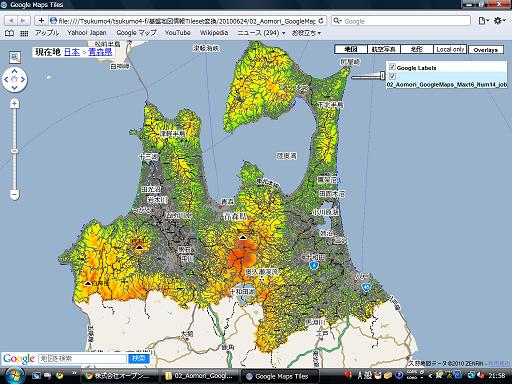
Task: Click the 津軽半島 map label
Action: tap(173, 134)
